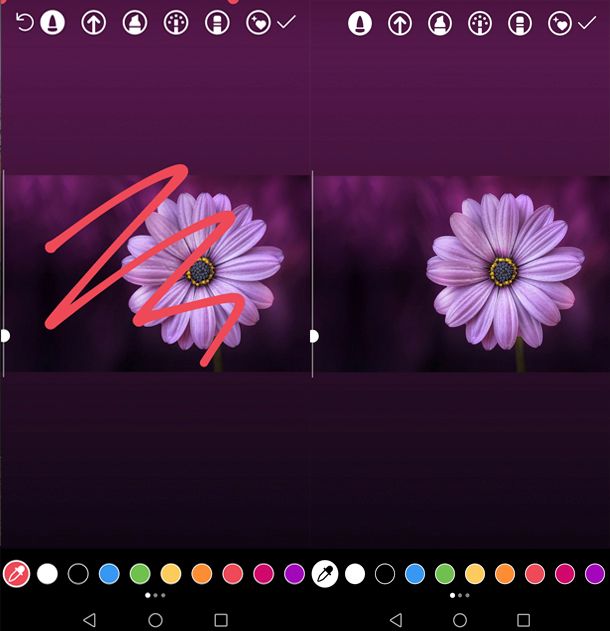The height and width of the screenshot is (631, 610).
Task: Tap brush size slider handle in right screen
Action: click(314, 336)
